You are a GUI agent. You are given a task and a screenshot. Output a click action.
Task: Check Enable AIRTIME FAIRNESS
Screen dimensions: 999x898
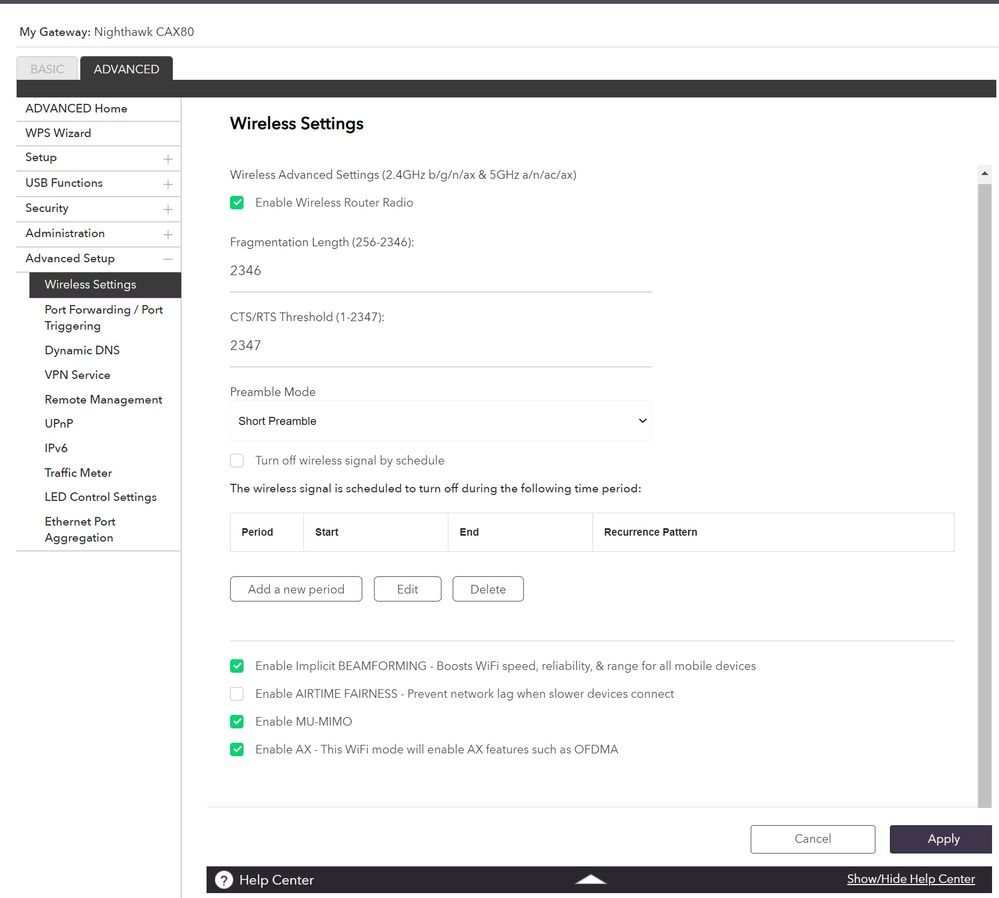[237, 693]
